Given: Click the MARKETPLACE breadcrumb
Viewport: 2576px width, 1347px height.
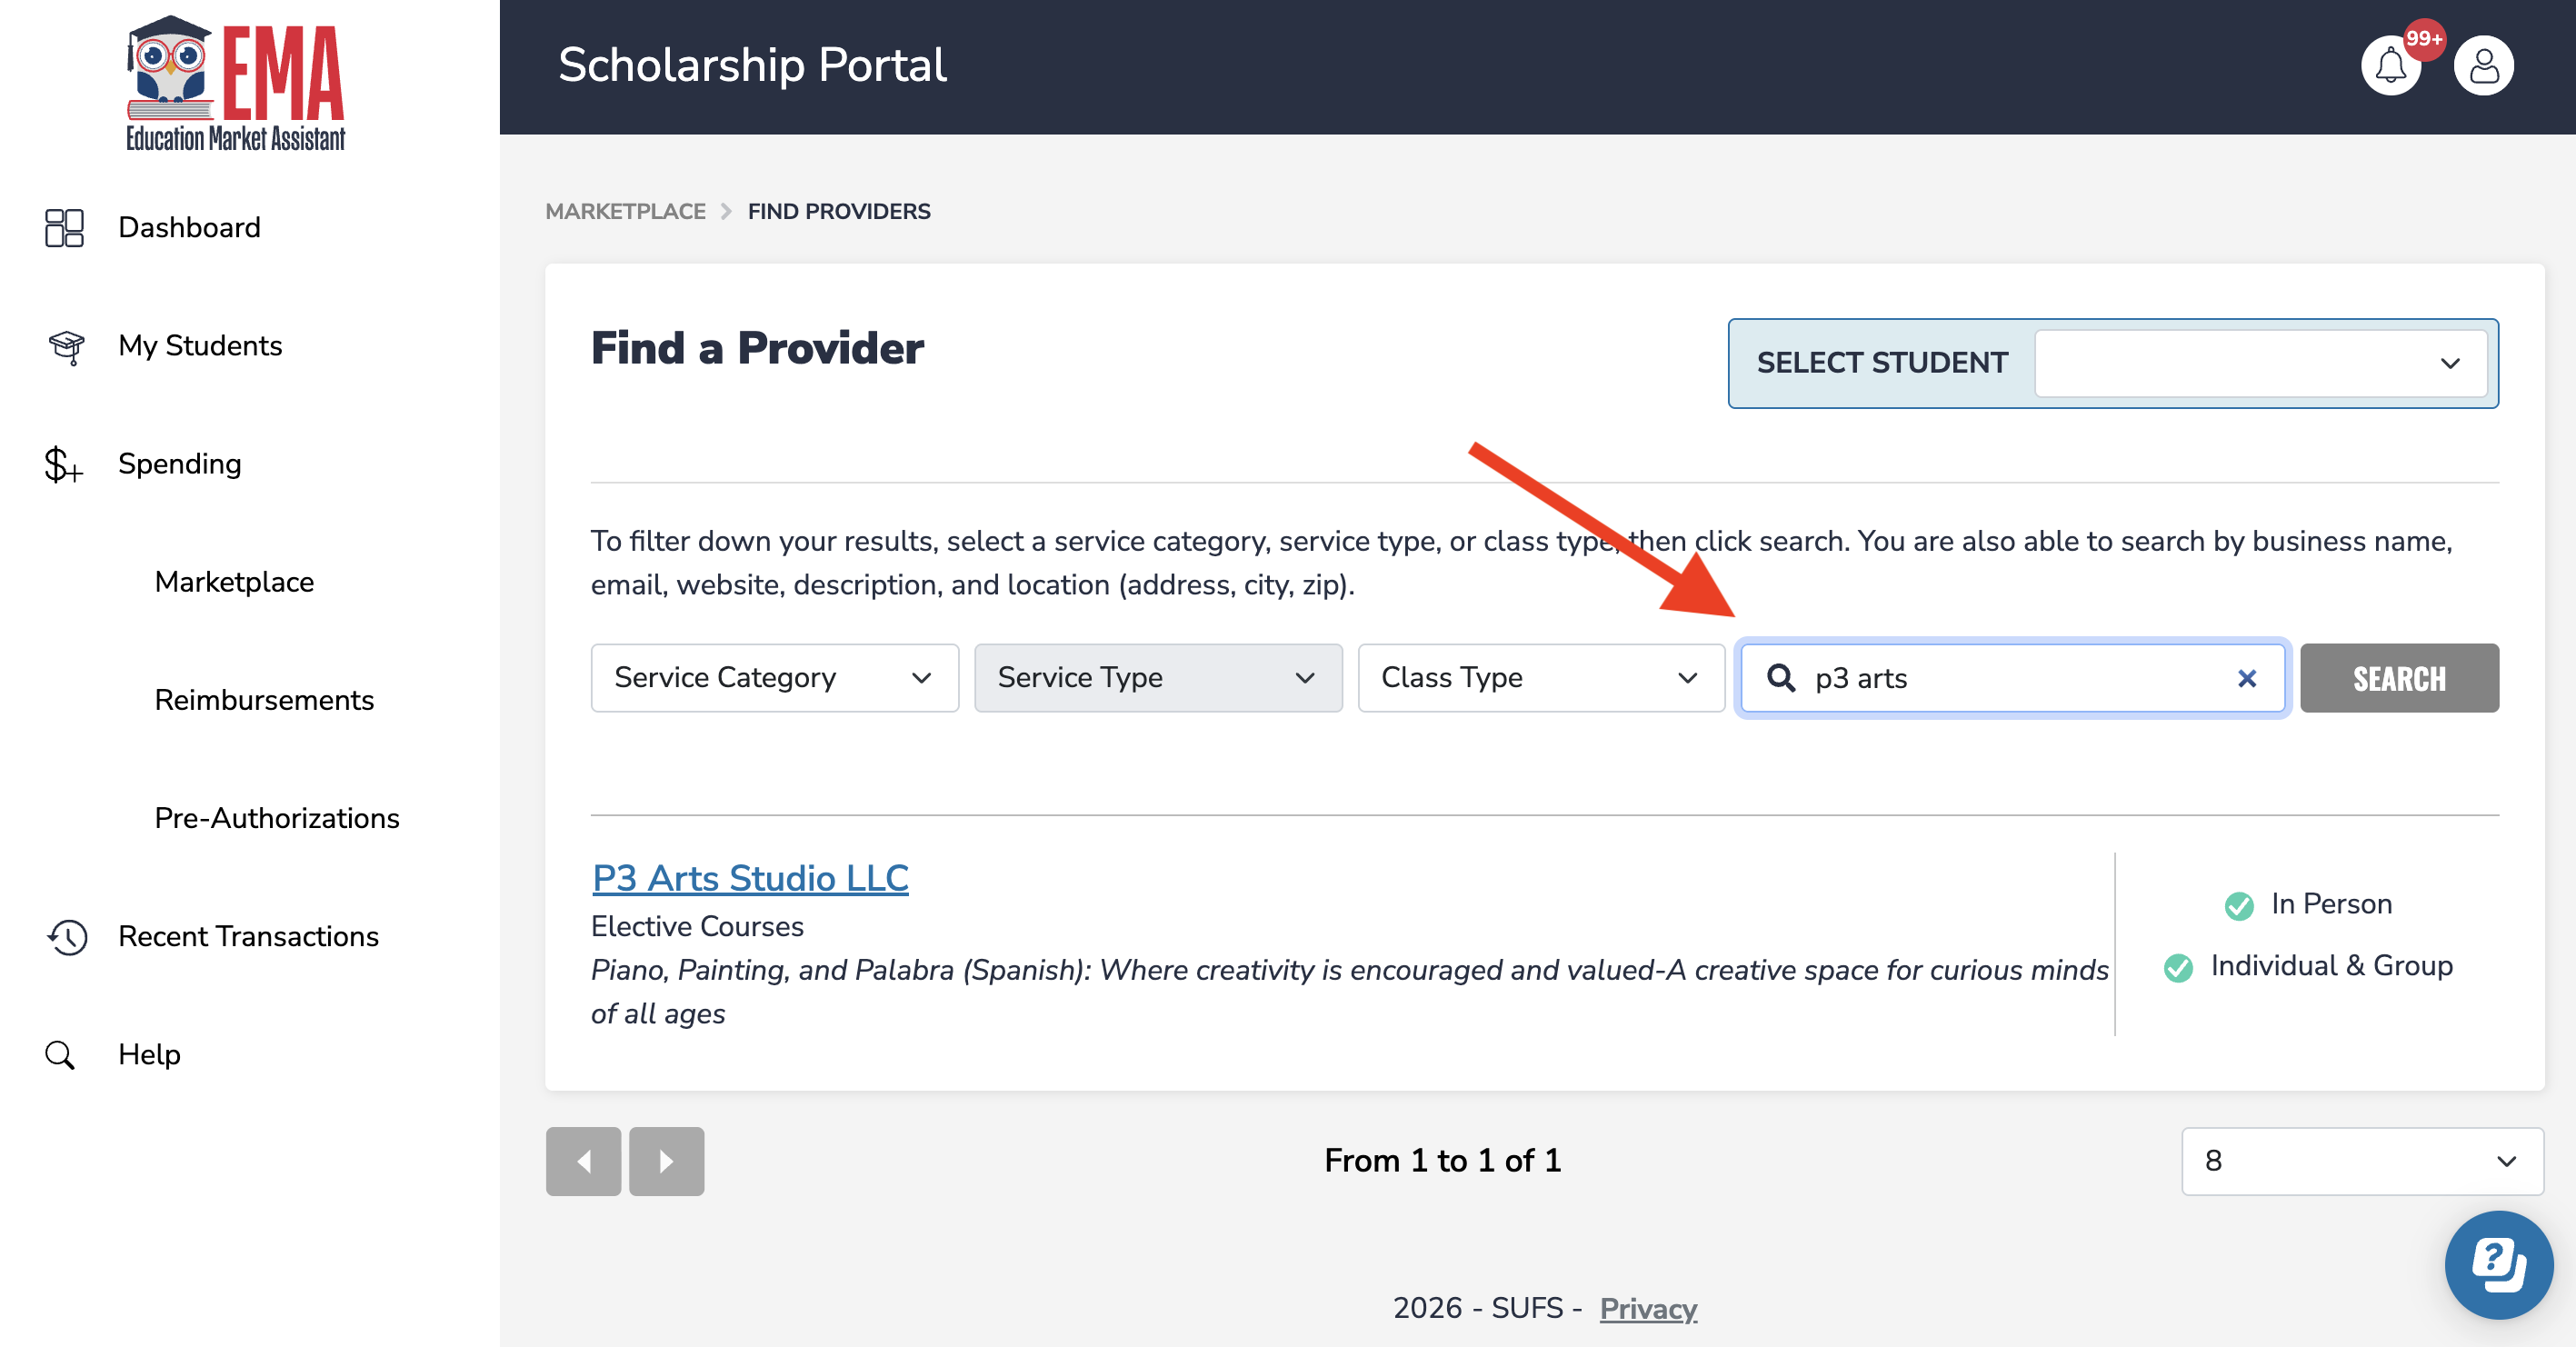Looking at the screenshot, I should 625,211.
